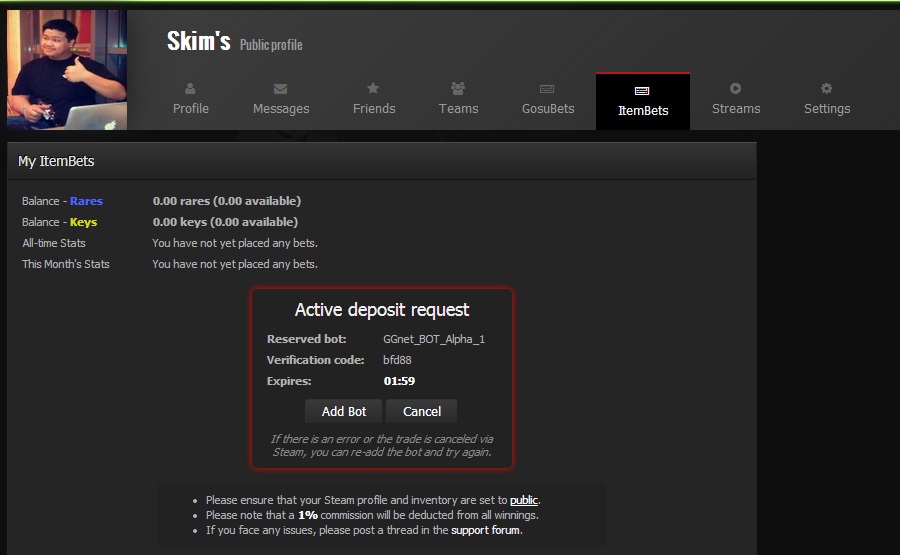Click the Streams play icon

tap(736, 89)
